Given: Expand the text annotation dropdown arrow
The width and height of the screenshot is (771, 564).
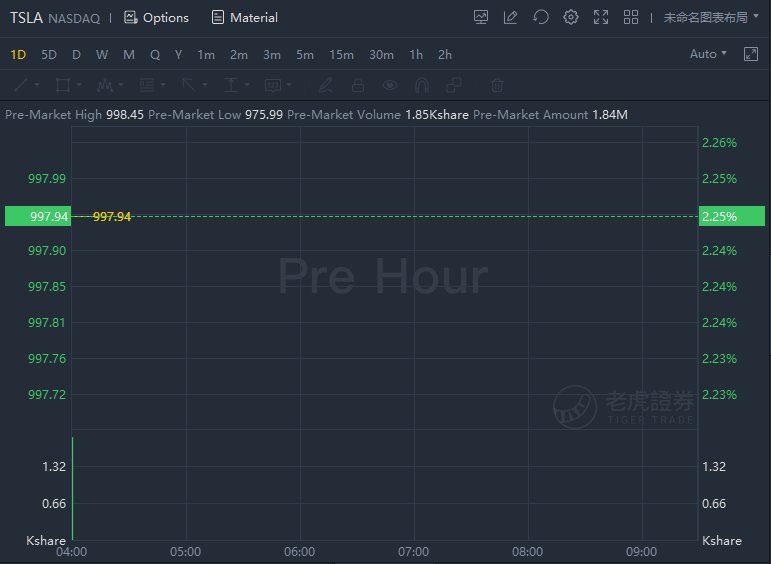Looking at the screenshot, I should point(289,85).
